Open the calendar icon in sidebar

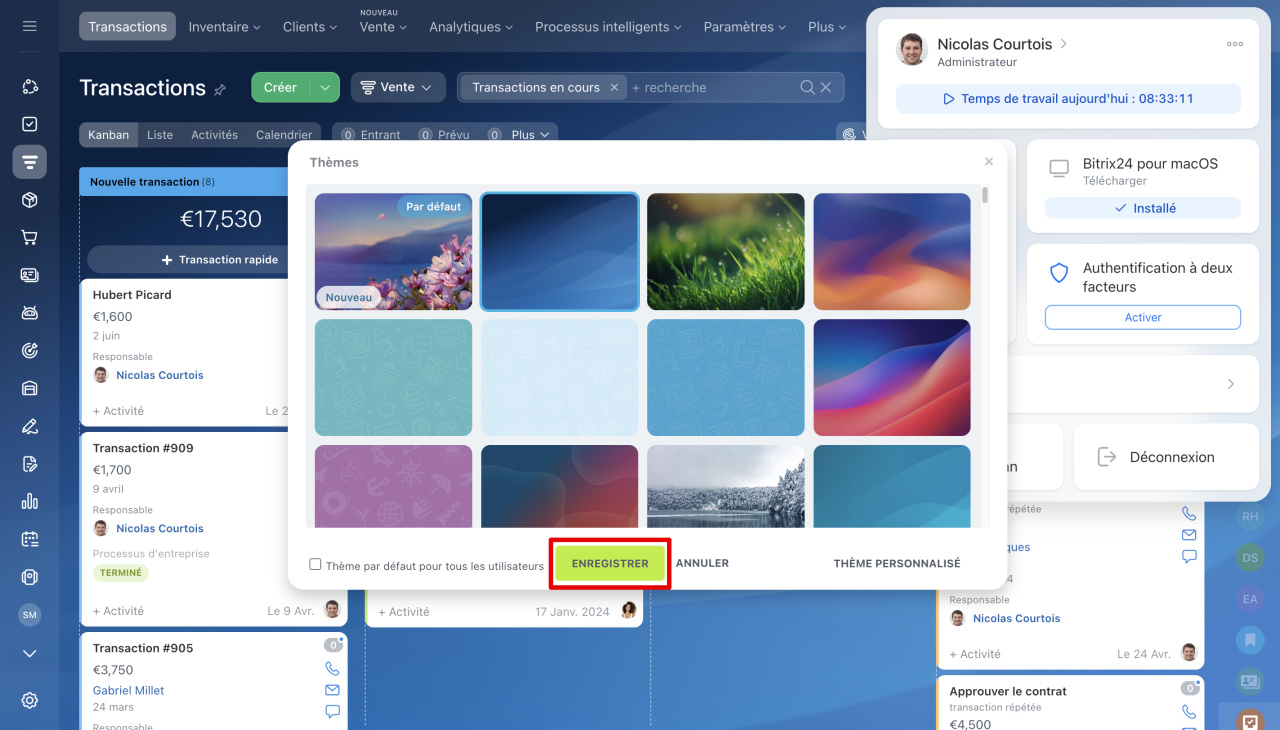(29, 539)
